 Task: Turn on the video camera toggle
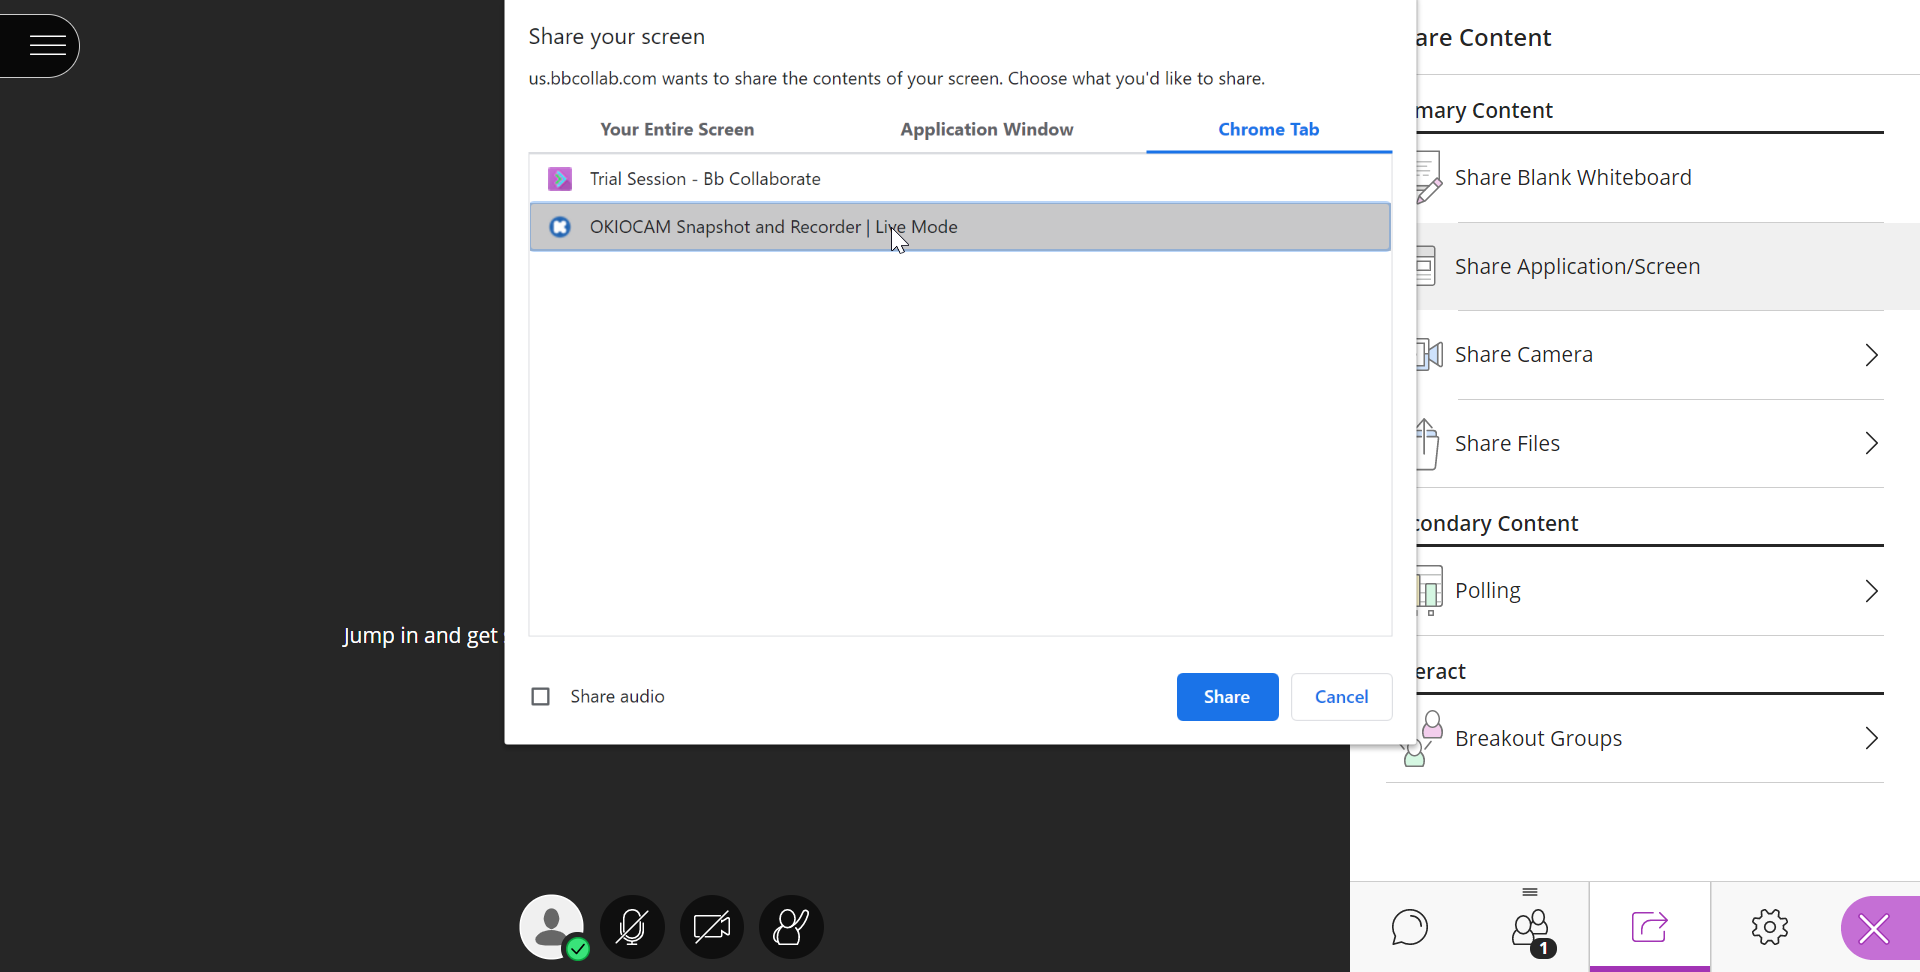click(x=712, y=927)
